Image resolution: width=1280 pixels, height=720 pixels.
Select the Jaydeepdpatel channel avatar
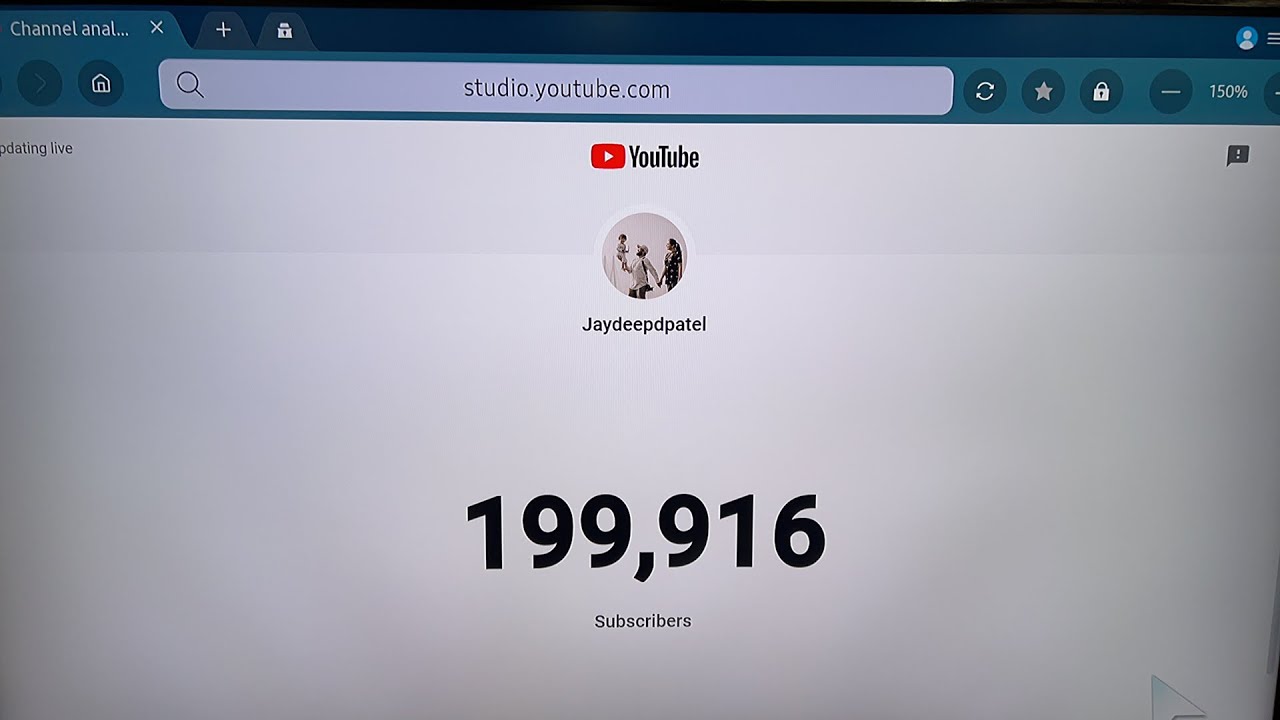pyautogui.click(x=644, y=256)
